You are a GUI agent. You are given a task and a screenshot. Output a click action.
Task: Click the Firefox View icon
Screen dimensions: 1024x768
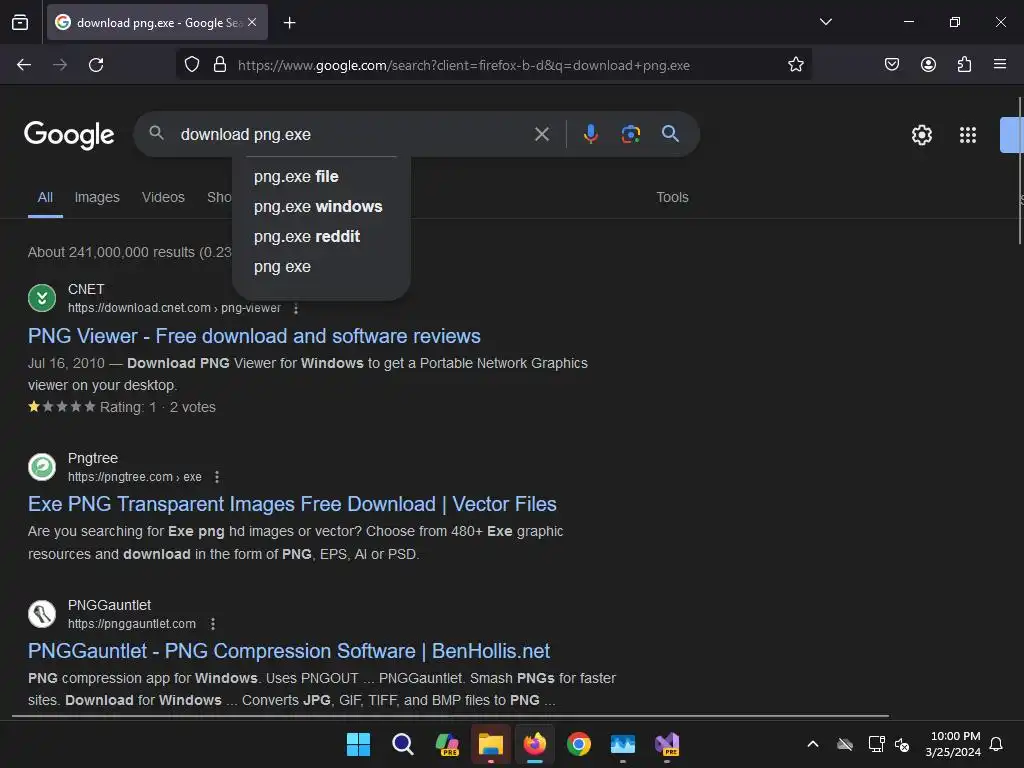pyautogui.click(x=20, y=23)
